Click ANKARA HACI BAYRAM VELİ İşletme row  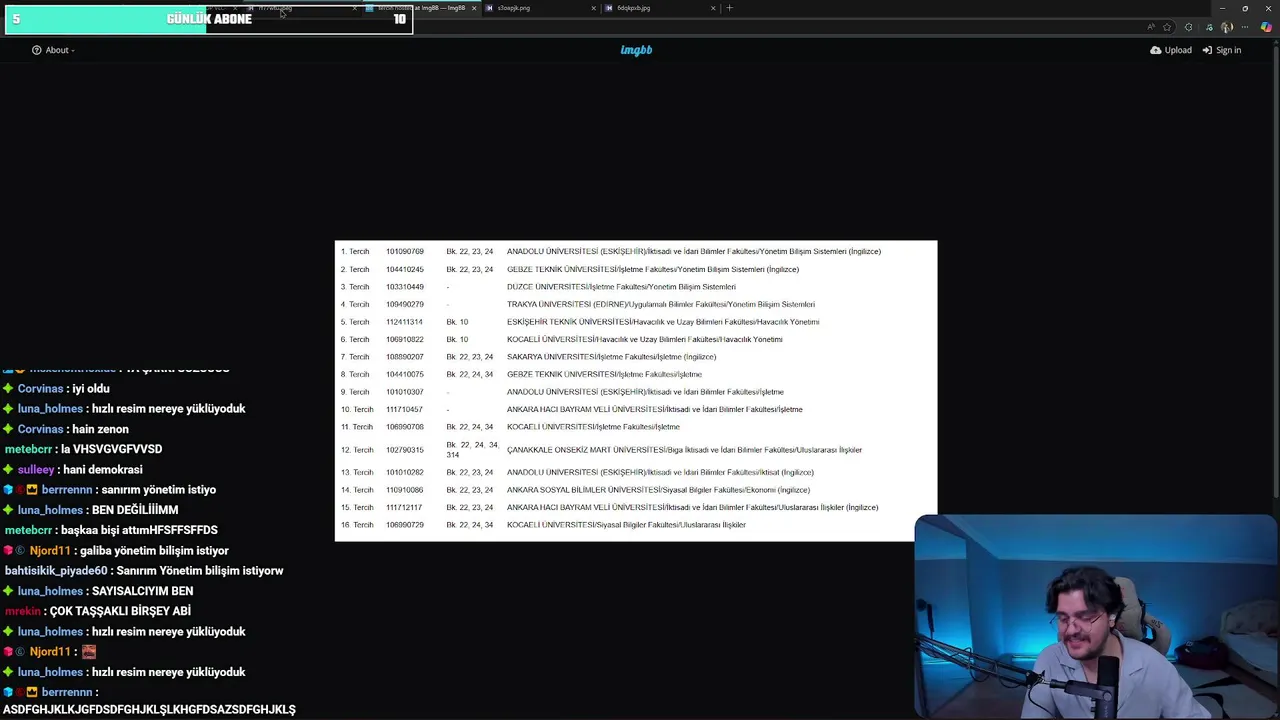tap(654, 409)
